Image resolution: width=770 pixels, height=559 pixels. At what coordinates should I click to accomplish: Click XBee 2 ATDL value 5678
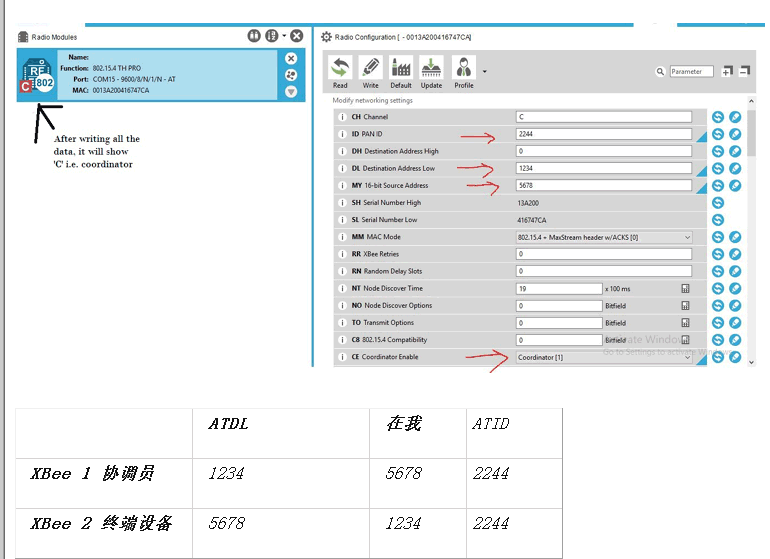pos(226,524)
